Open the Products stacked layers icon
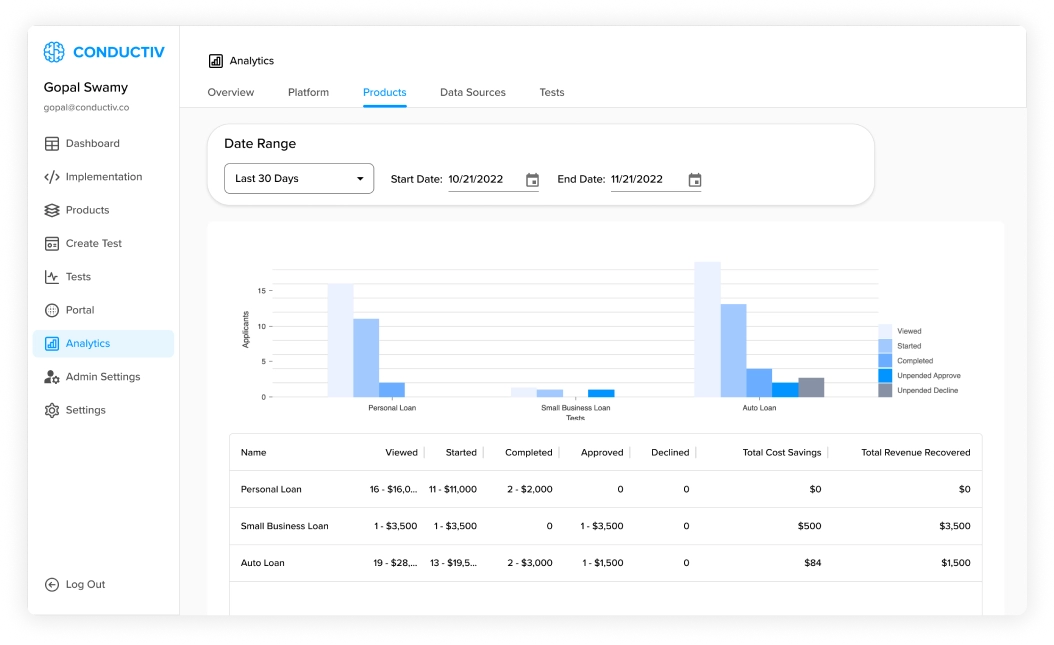Viewport: 1054px width, 645px height. [x=52, y=210]
